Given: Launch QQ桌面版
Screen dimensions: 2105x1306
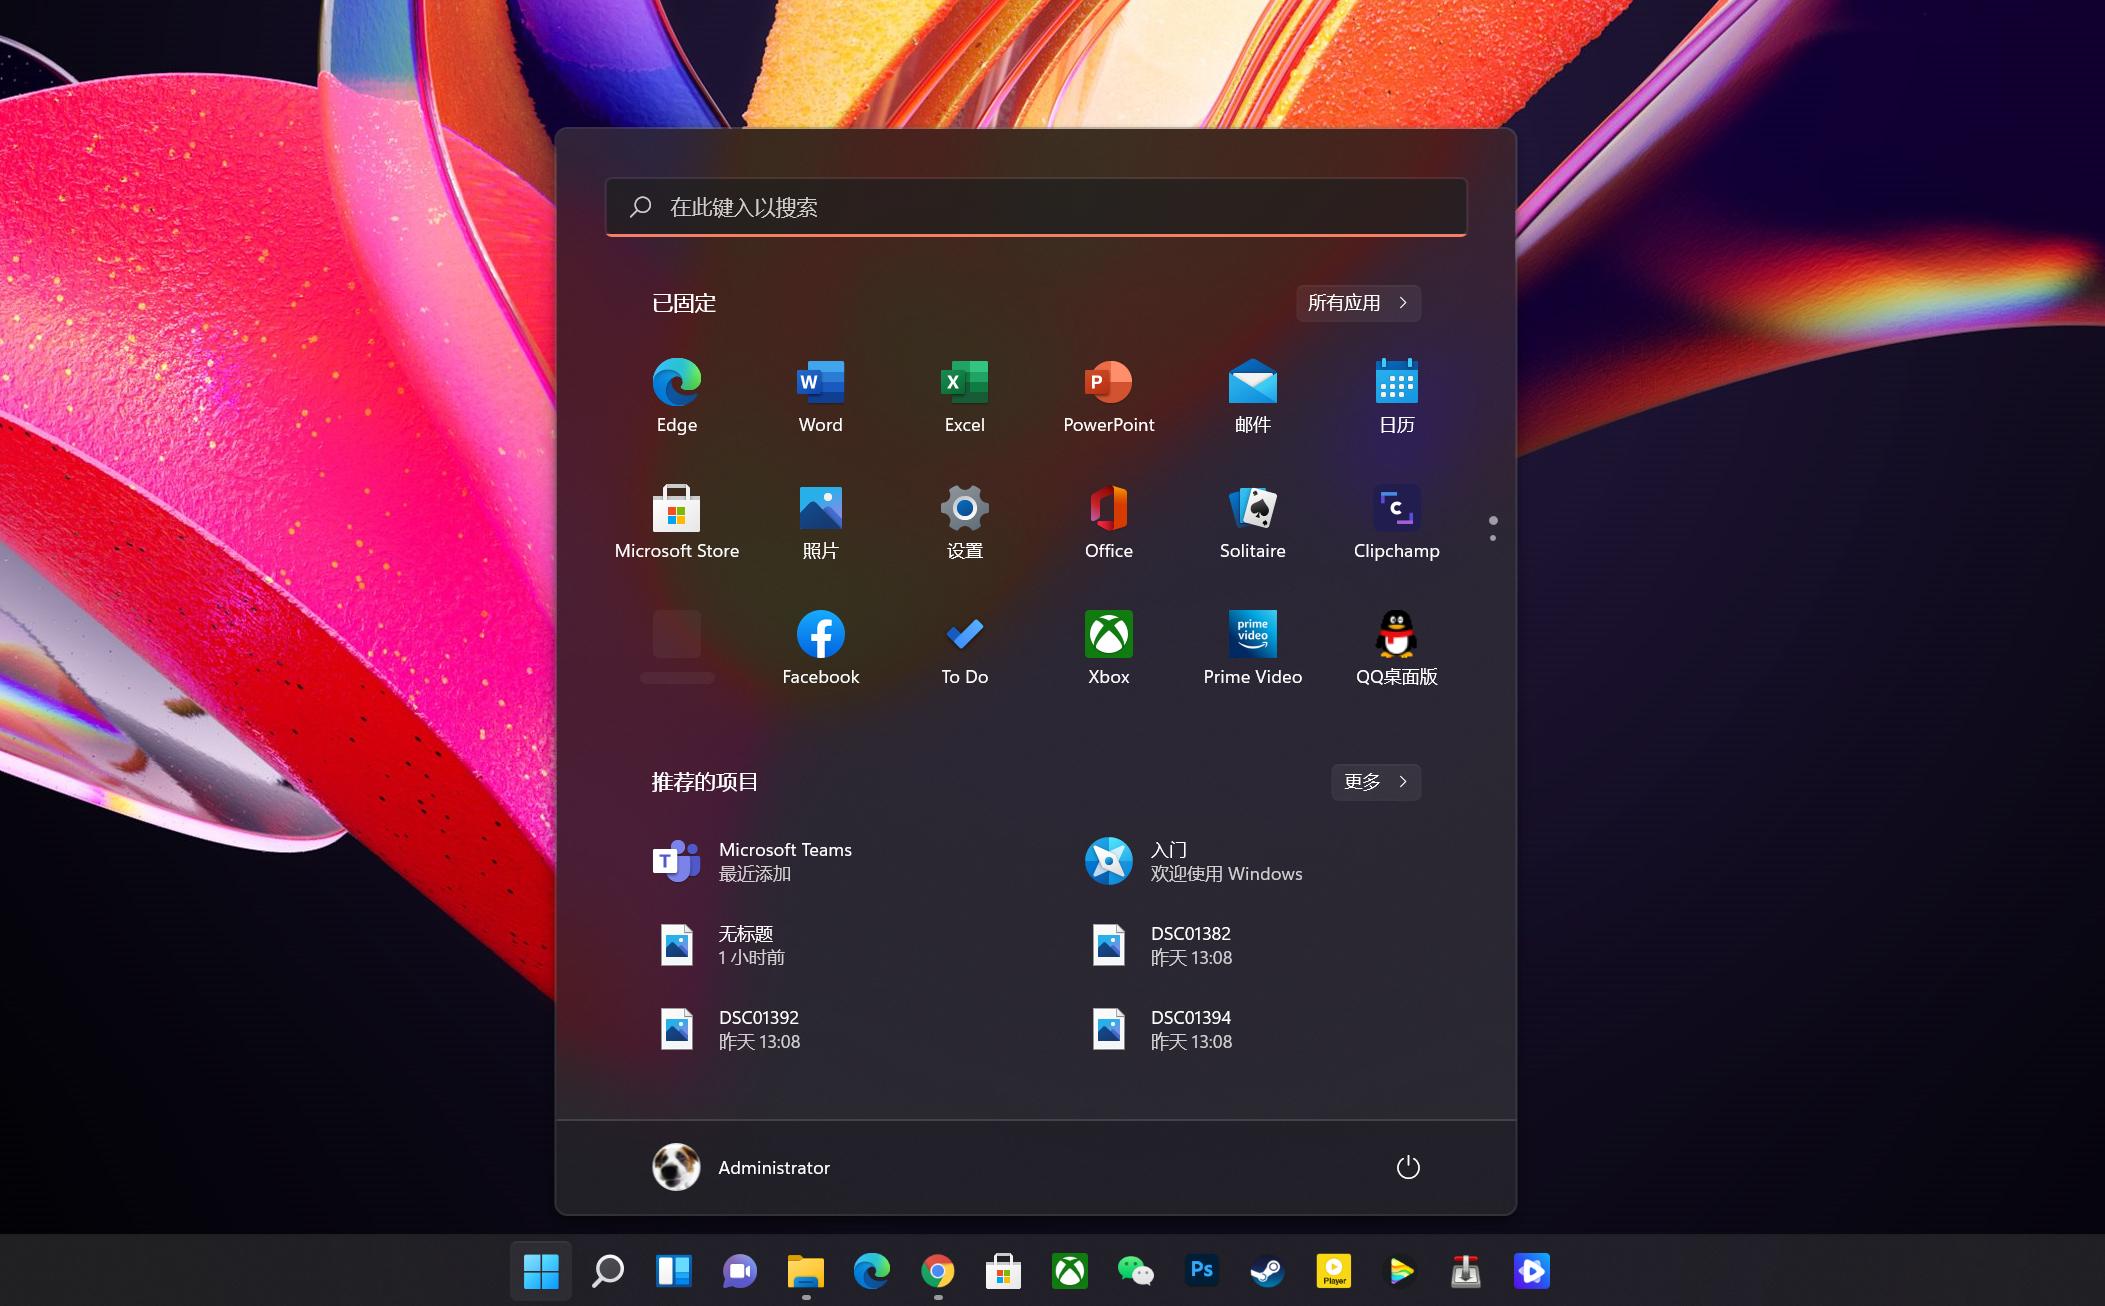Looking at the screenshot, I should pos(1395,647).
